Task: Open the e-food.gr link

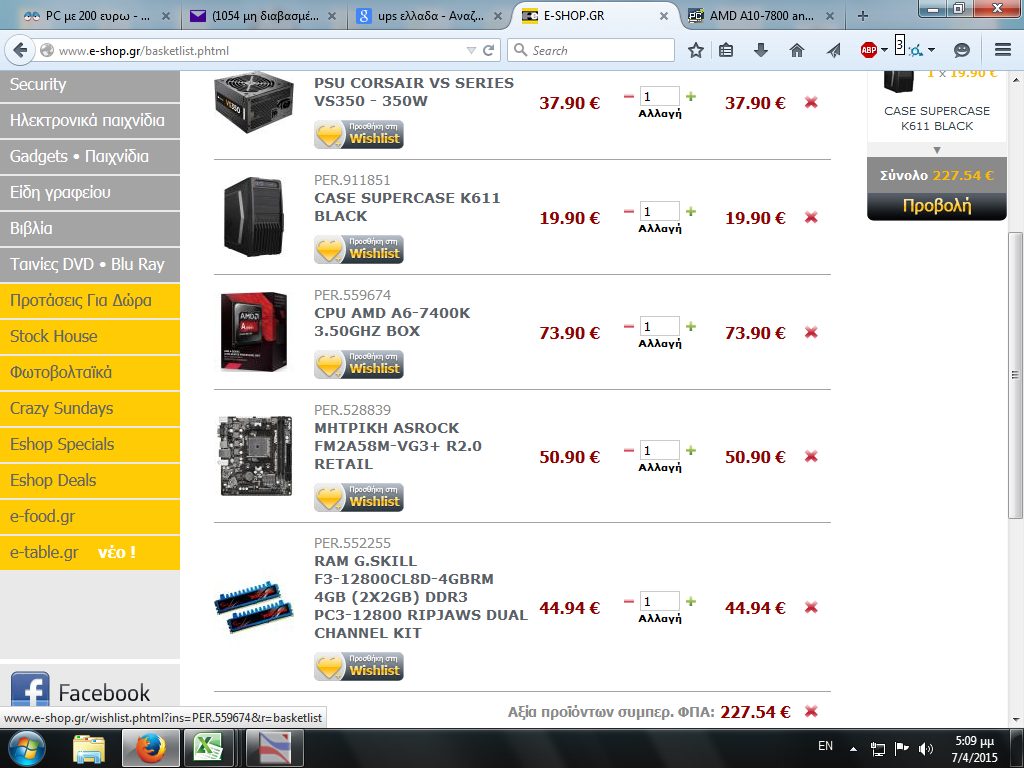Action: point(90,516)
